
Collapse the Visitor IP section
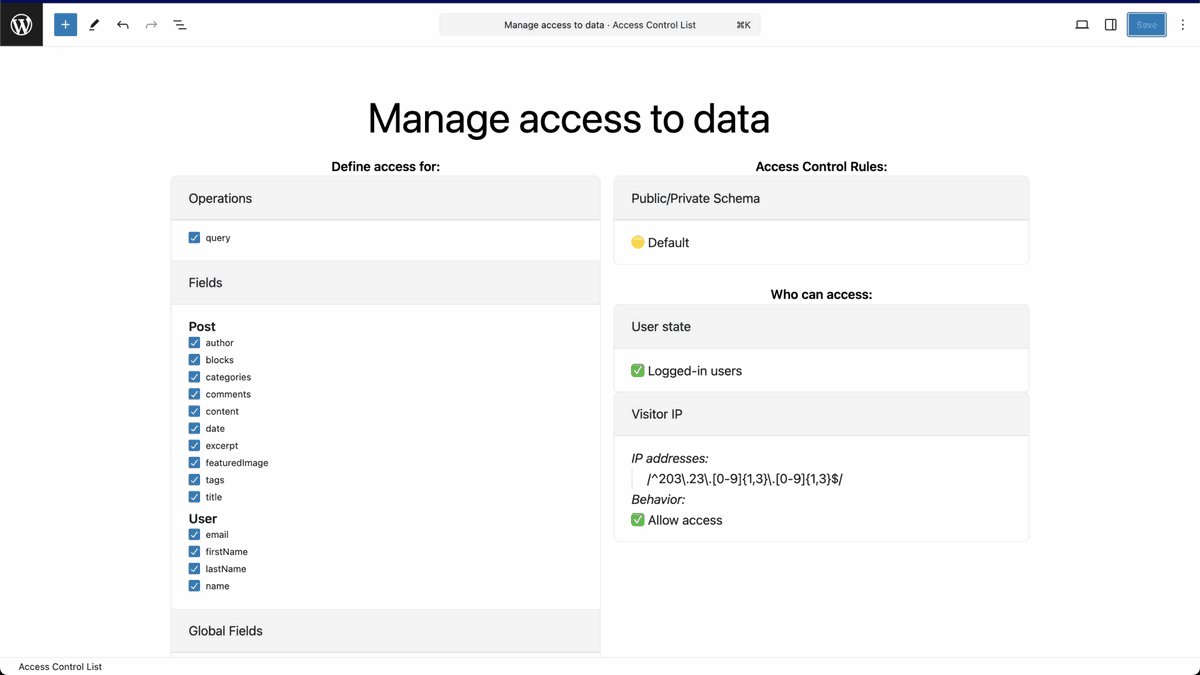coord(820,413)
